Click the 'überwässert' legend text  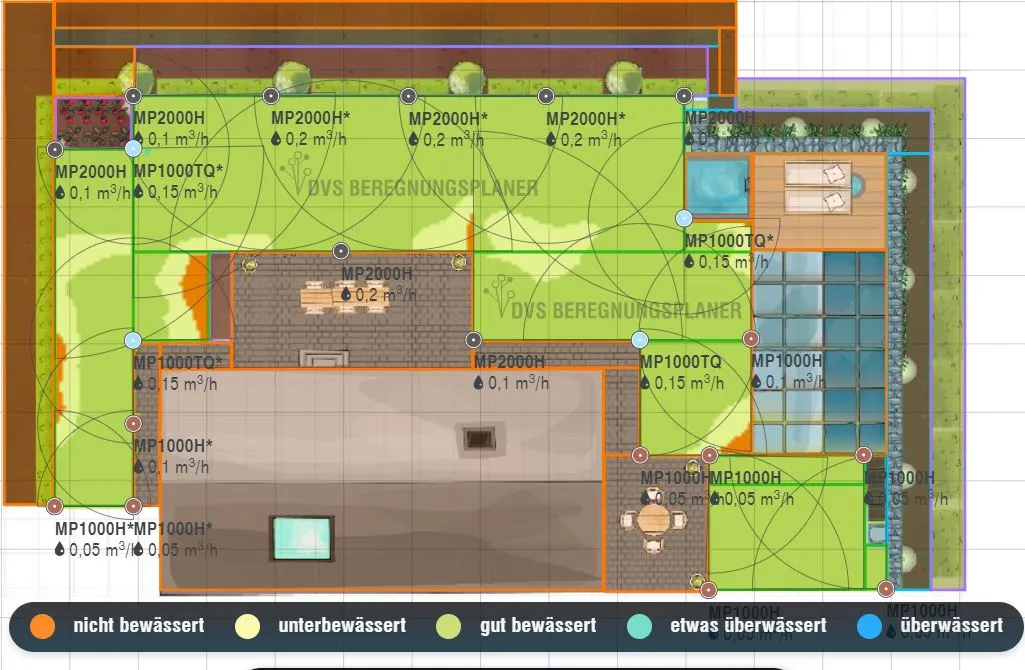tap(952, 626)
